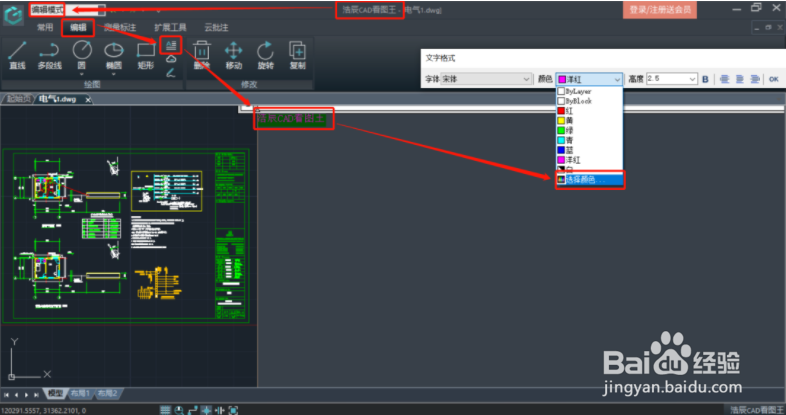Viewport: 786px width, 415px height.
Task: Align text center in text format bar
Action: click(x=739, y=79)
